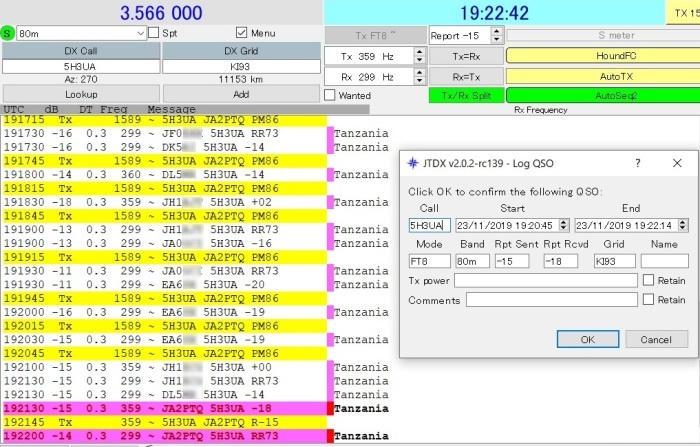The height and width of the screenshot is (447, 700).
Task: Click the End date-time field
Action: coord(626,225)
